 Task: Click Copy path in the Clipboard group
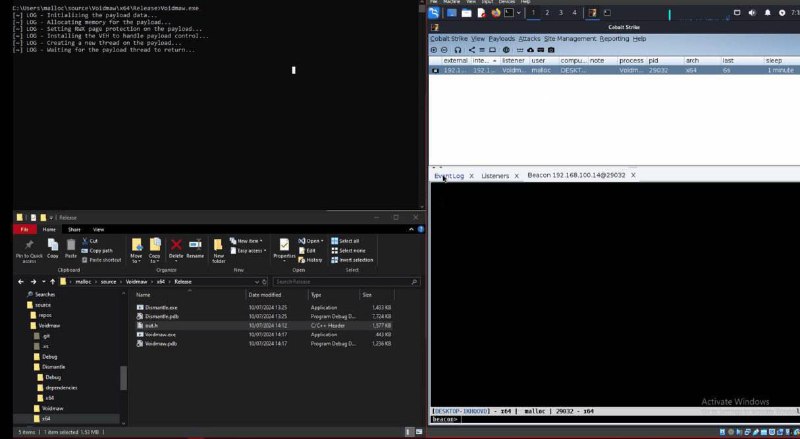coord(97,251)
